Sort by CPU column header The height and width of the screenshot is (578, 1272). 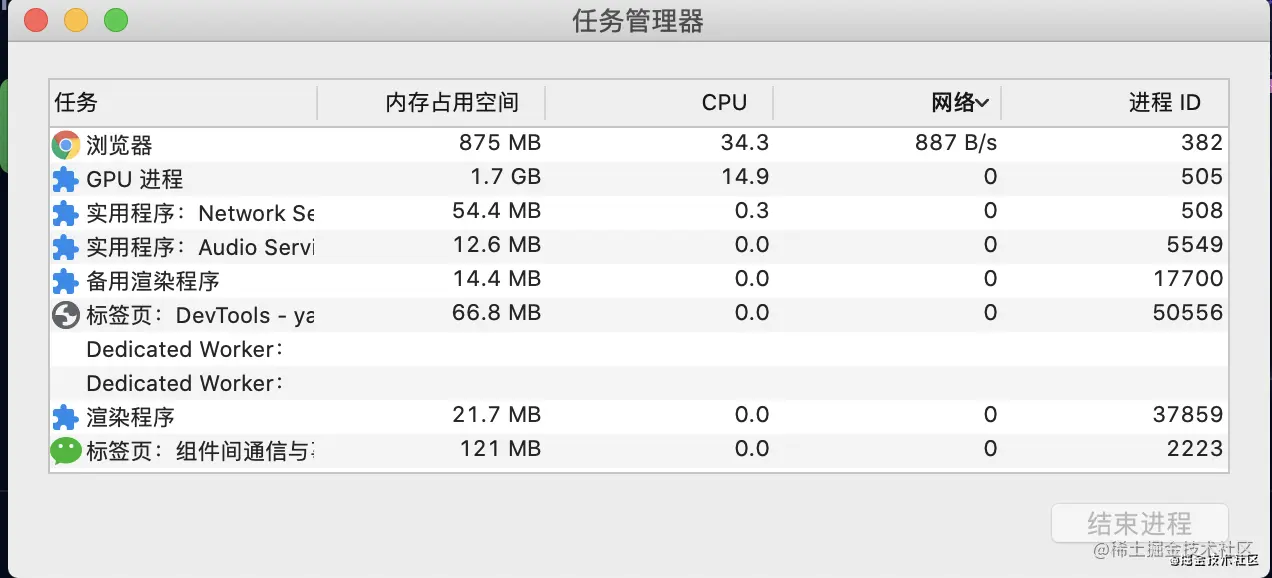click(x=724, y=103)
